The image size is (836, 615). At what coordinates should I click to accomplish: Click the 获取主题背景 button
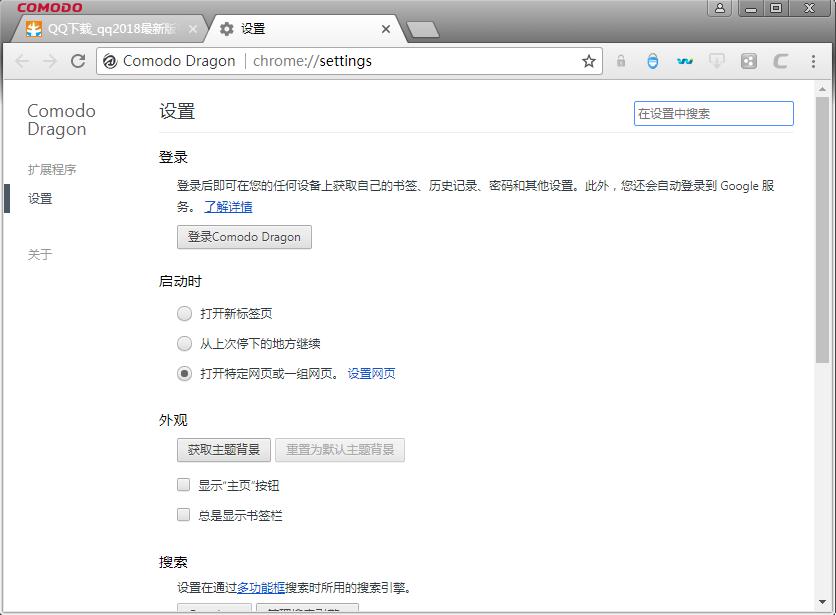[x=224, y=450]
